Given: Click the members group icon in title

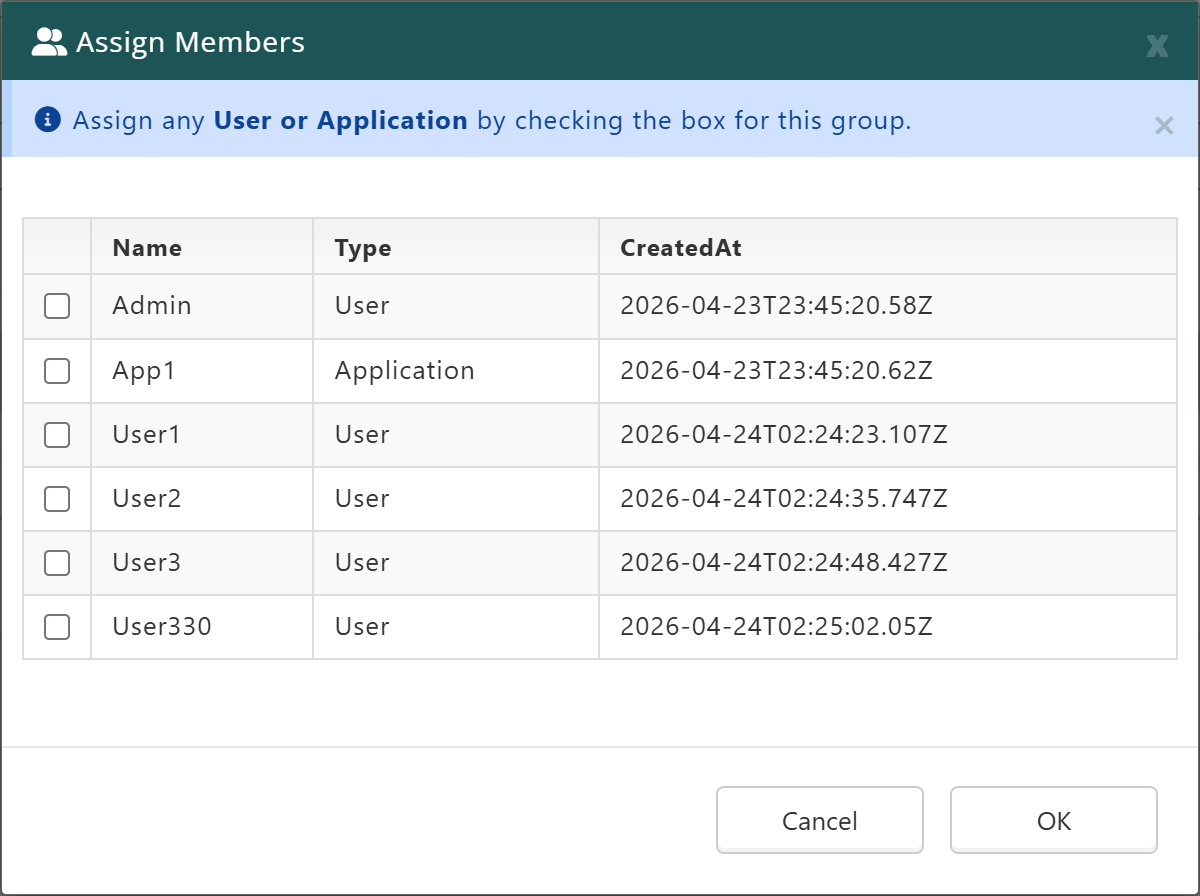Looking at the screenshot, I should (49, 42).
